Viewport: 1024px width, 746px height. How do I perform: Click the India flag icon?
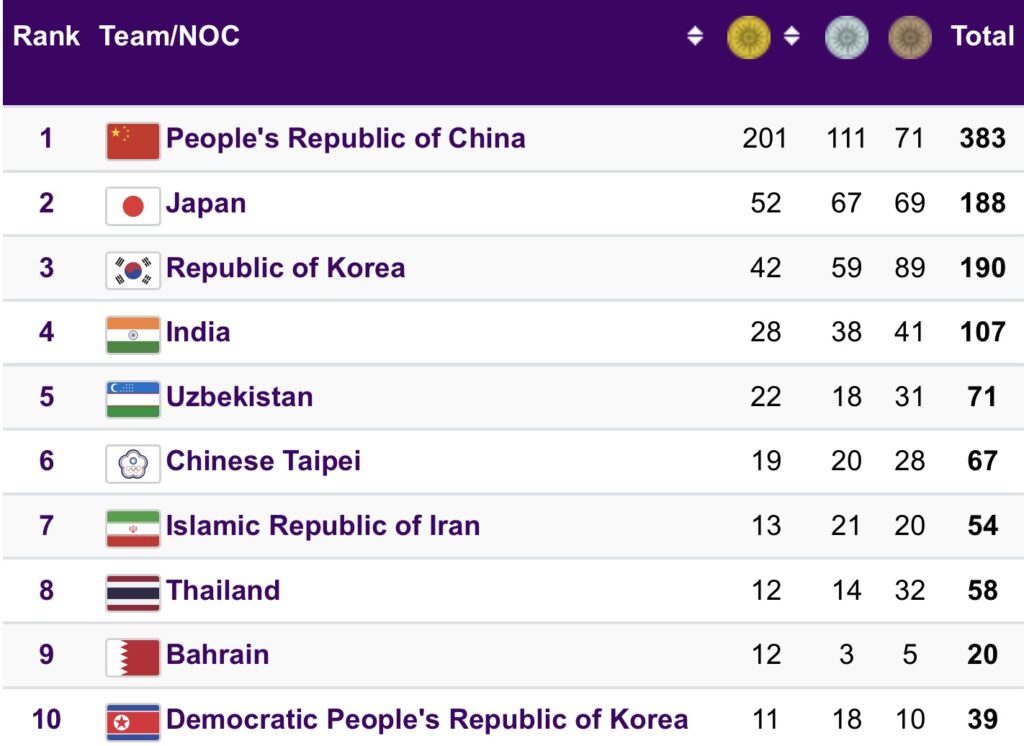[133, 335]
